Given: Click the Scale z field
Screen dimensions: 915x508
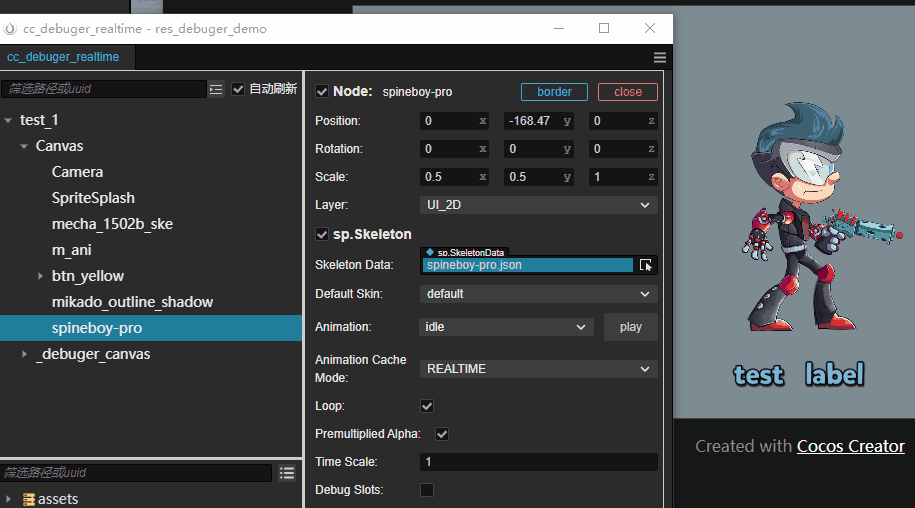Looking at the screenshot, I should (623, 177).
